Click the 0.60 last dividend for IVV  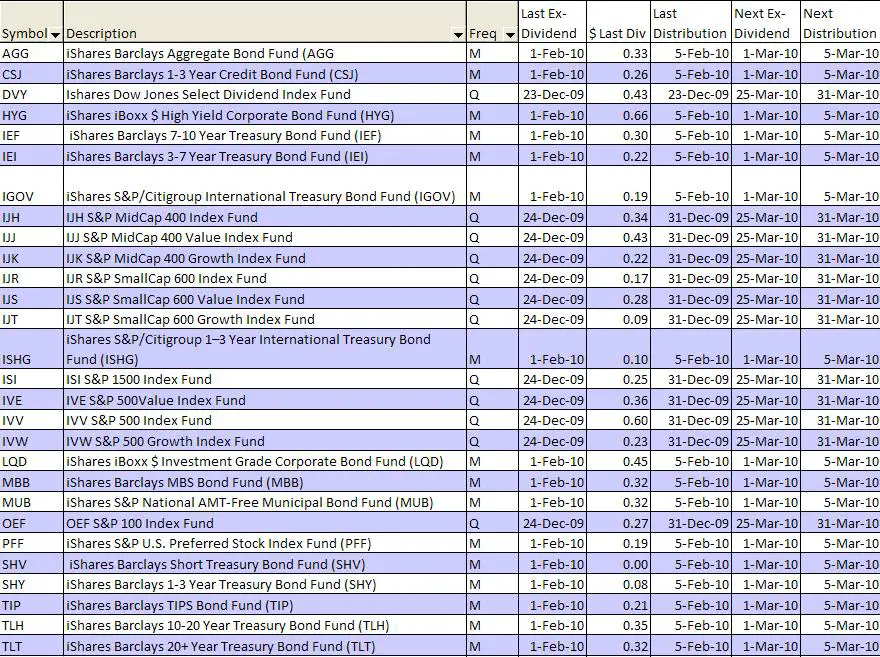pos(618,420)
